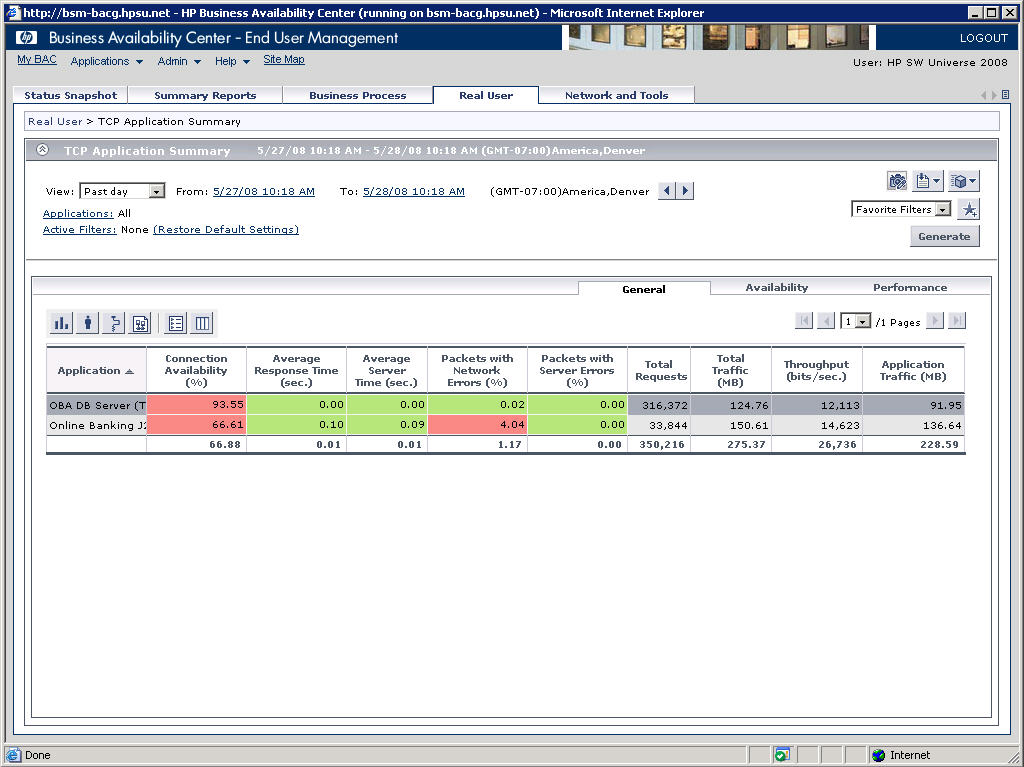This screenshot has width=1024, height=767.
Task: Switch to the Status Snapshot tab
Action: 71,95
